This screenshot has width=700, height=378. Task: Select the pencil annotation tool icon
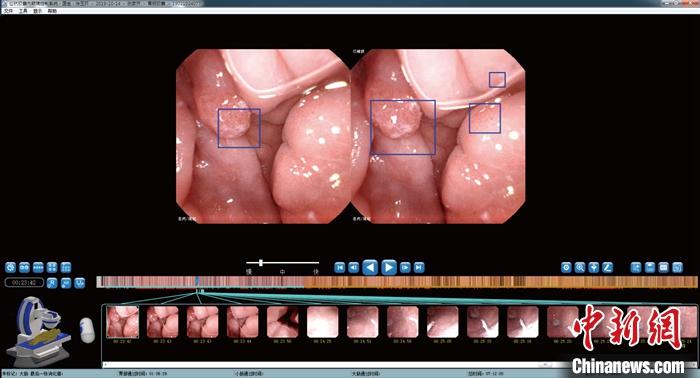point(607,267)
